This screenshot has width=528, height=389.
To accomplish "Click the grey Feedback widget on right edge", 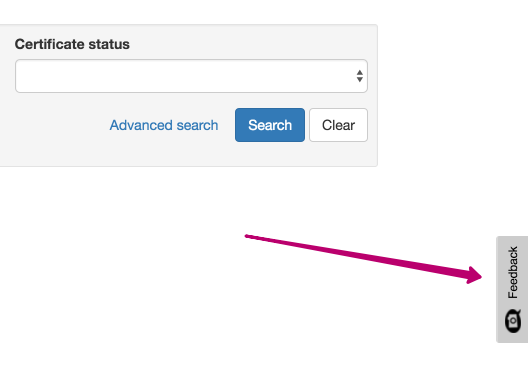I will [x=512, y=289].
